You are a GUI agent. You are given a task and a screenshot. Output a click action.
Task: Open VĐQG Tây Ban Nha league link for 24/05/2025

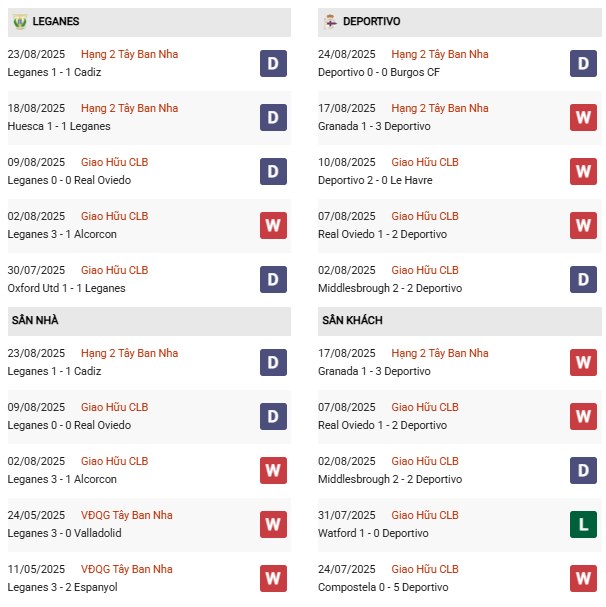pos(126,515)
